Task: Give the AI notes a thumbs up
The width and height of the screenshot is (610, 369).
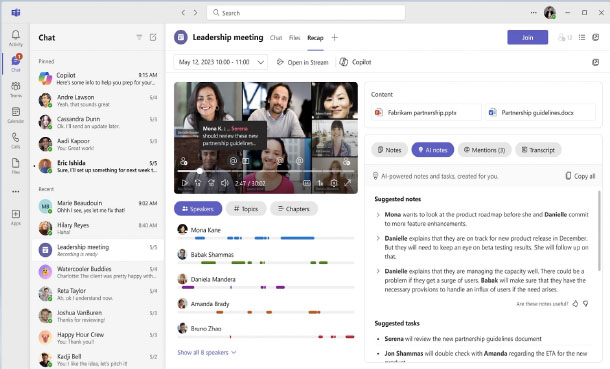Action: (x=575, y=304)
